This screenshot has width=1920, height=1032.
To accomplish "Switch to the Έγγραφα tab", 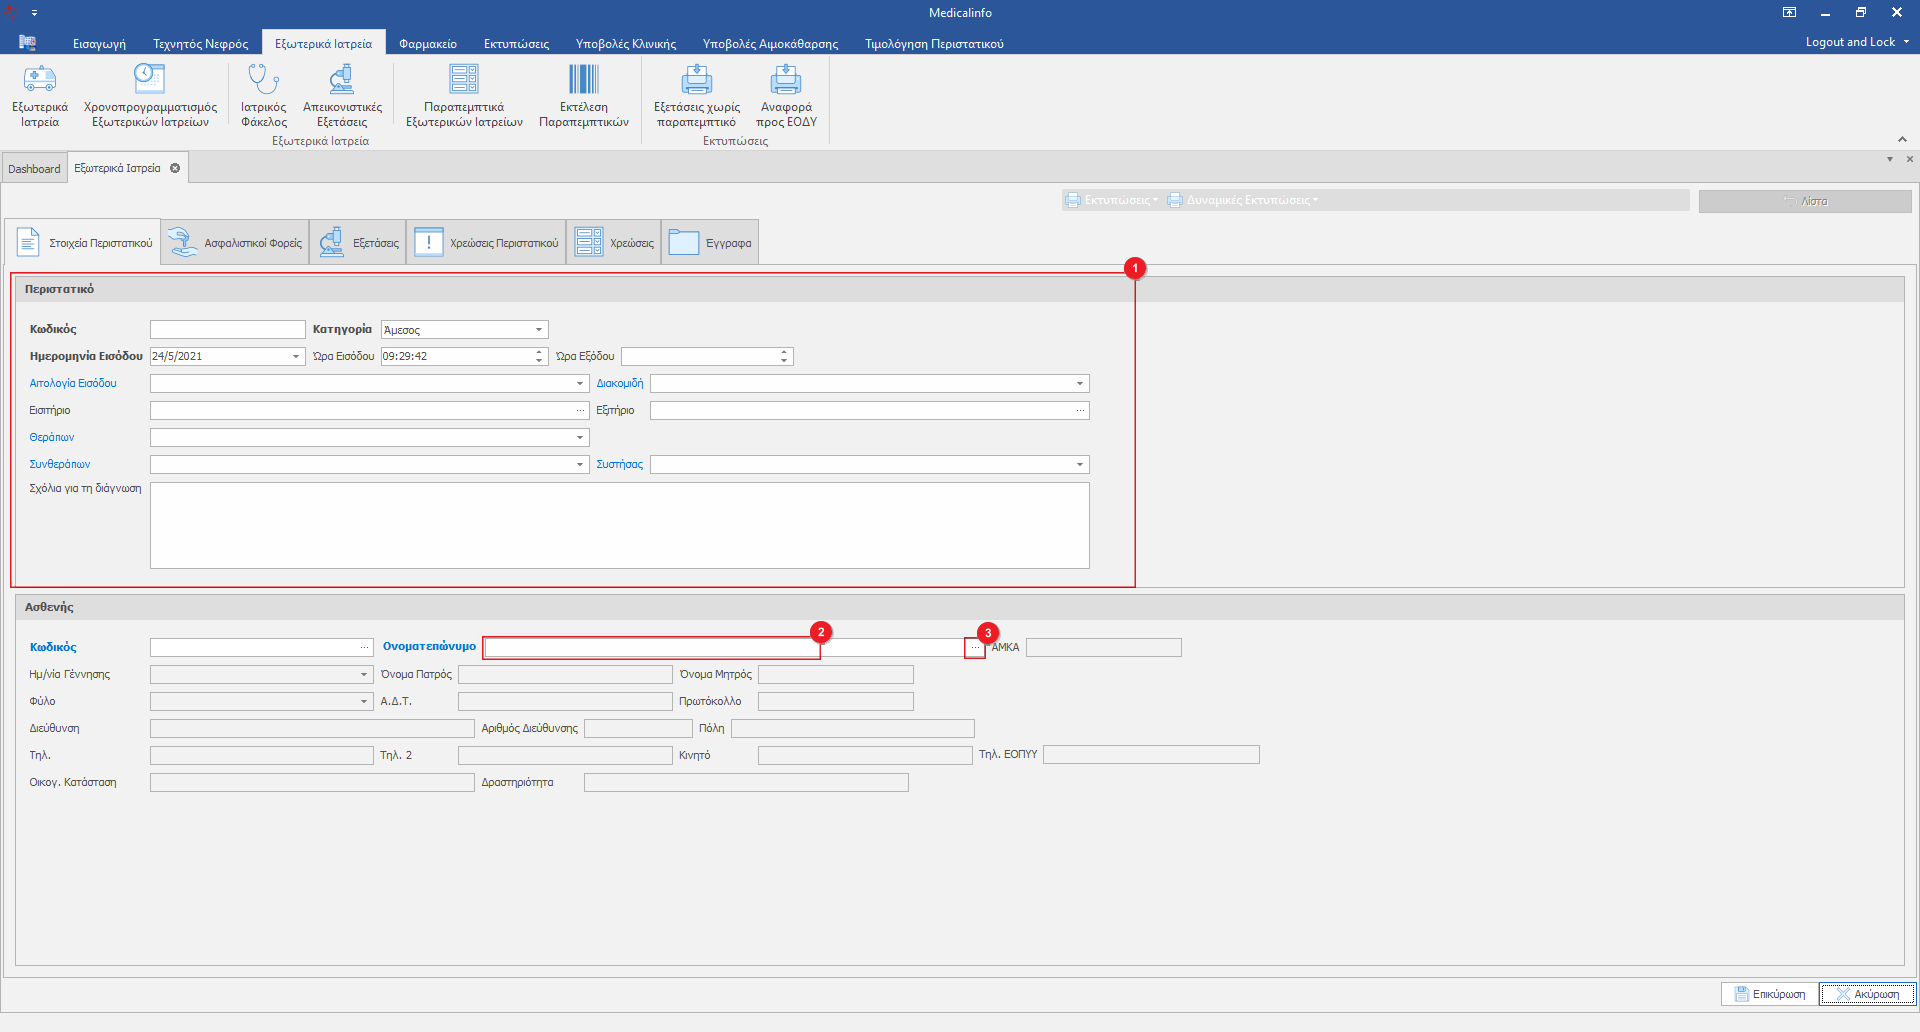I will point(710,243).
